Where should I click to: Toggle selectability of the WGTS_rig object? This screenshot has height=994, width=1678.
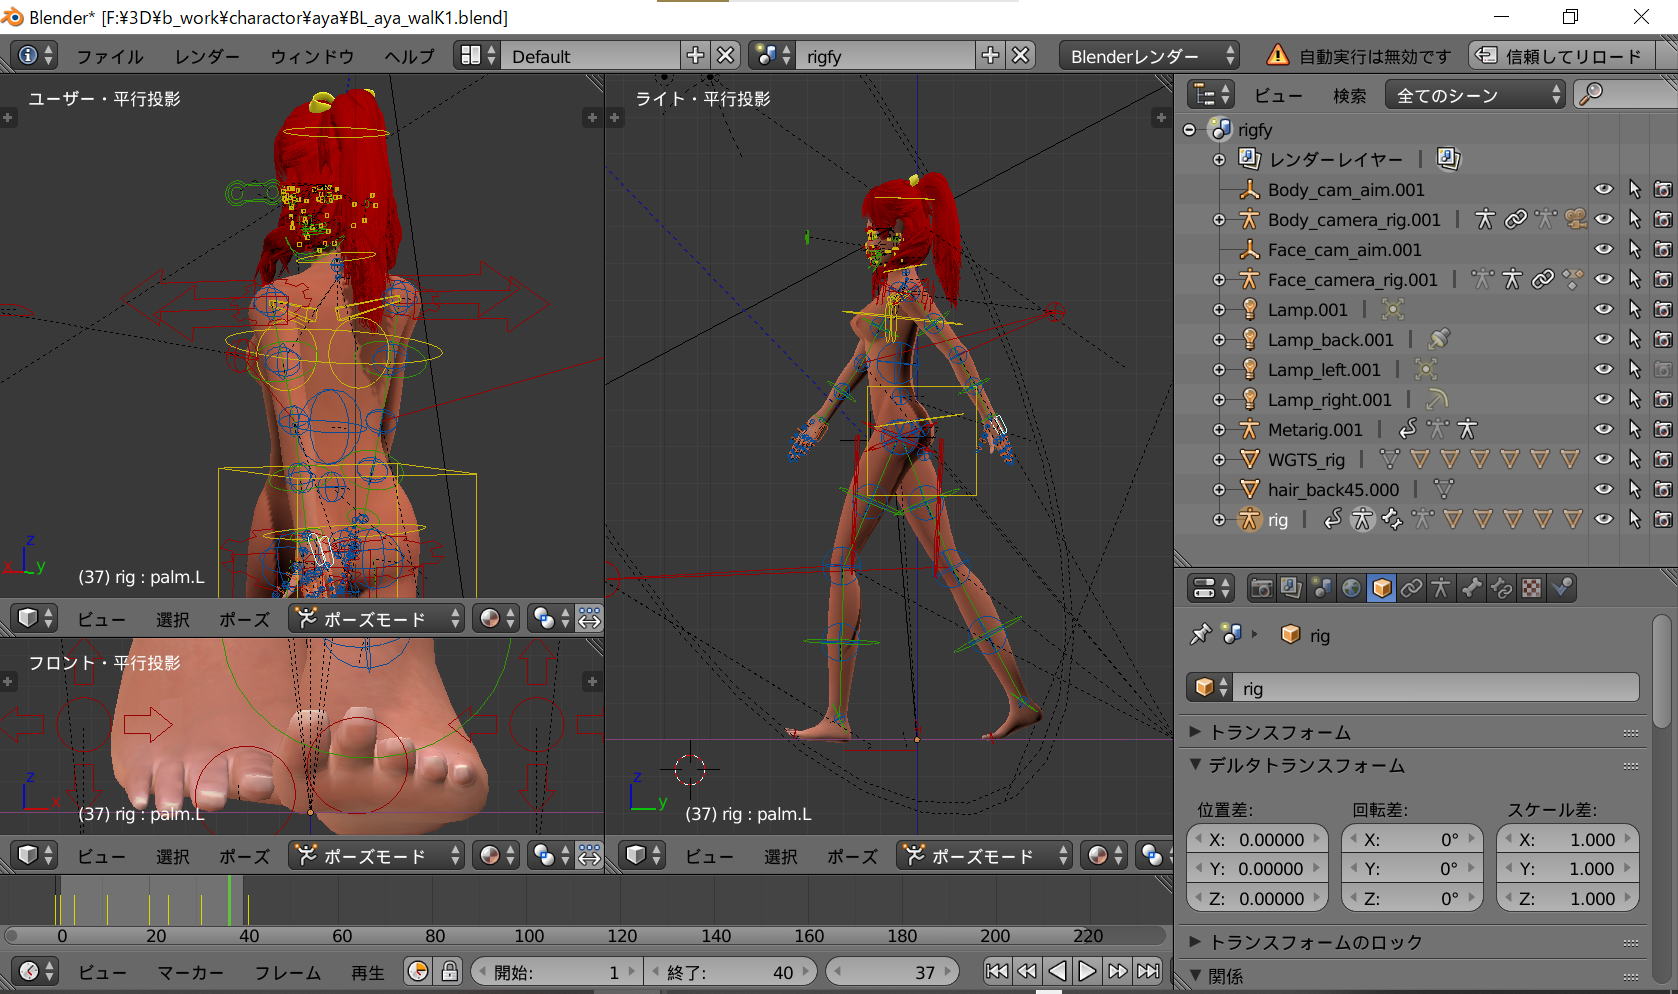tap(1634, 460)
